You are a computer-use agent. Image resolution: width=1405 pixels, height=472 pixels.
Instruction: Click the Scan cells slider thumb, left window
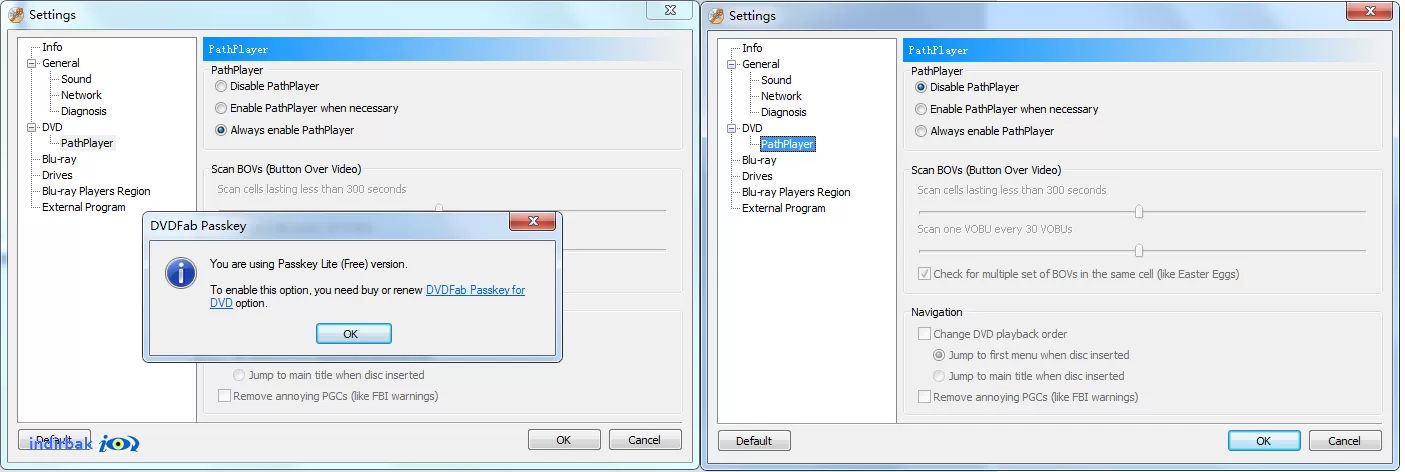[438, 209]
